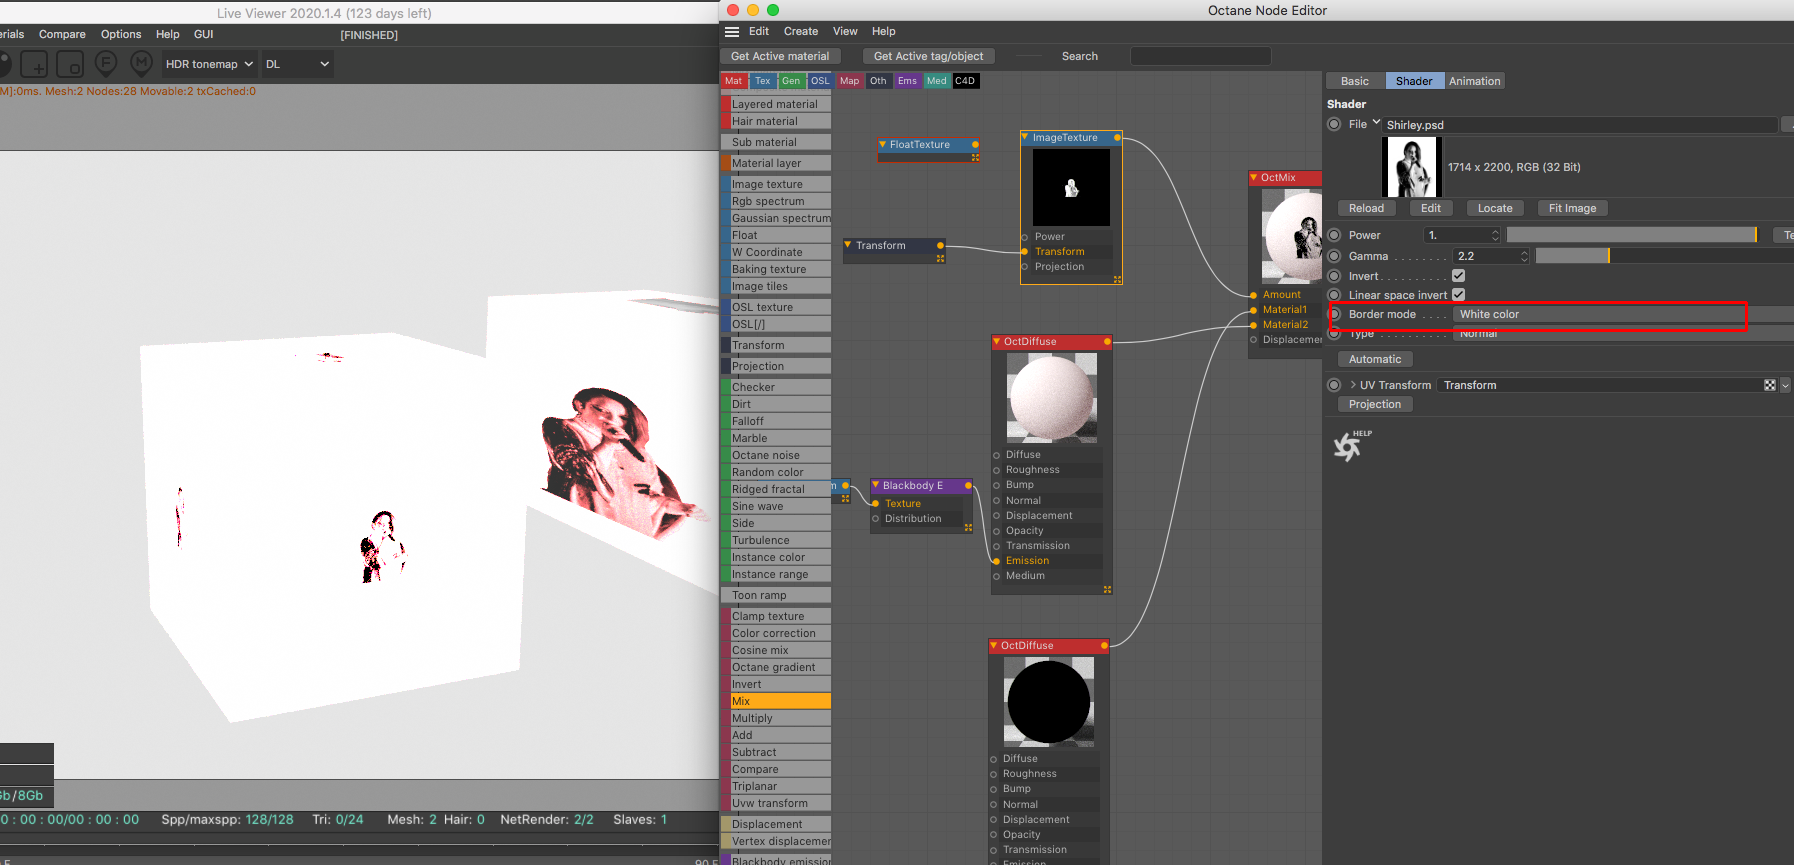Click the Node Editor Search field
Image resolution: width=1794 pixels, height=865 pixels.
tap(1200, 56)
